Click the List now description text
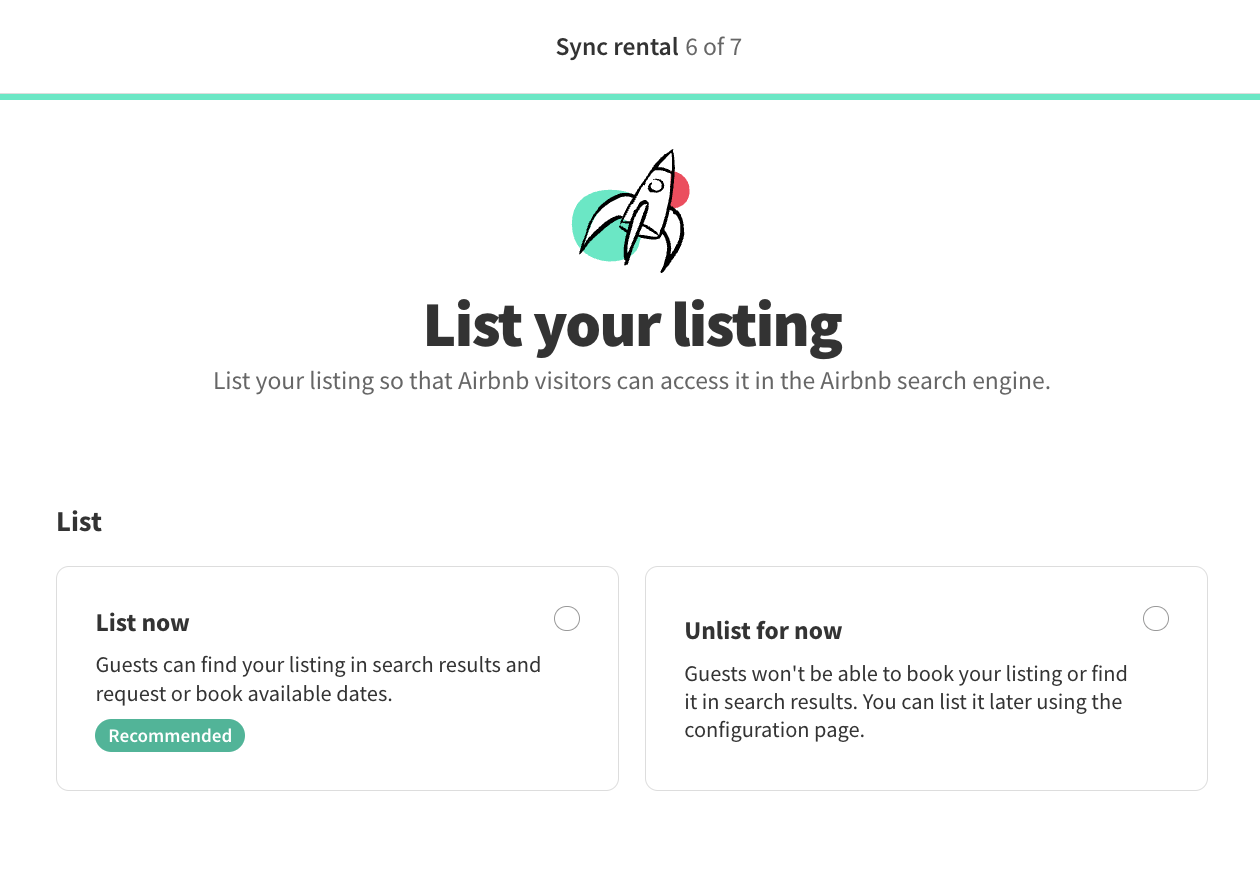 318,679
